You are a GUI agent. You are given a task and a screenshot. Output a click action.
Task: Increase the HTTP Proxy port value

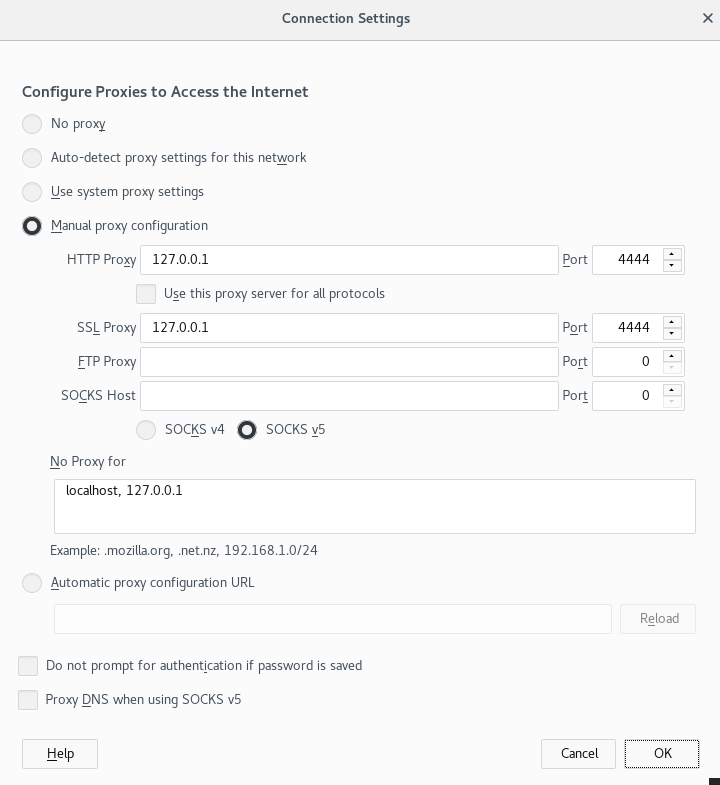coord(672,254)
